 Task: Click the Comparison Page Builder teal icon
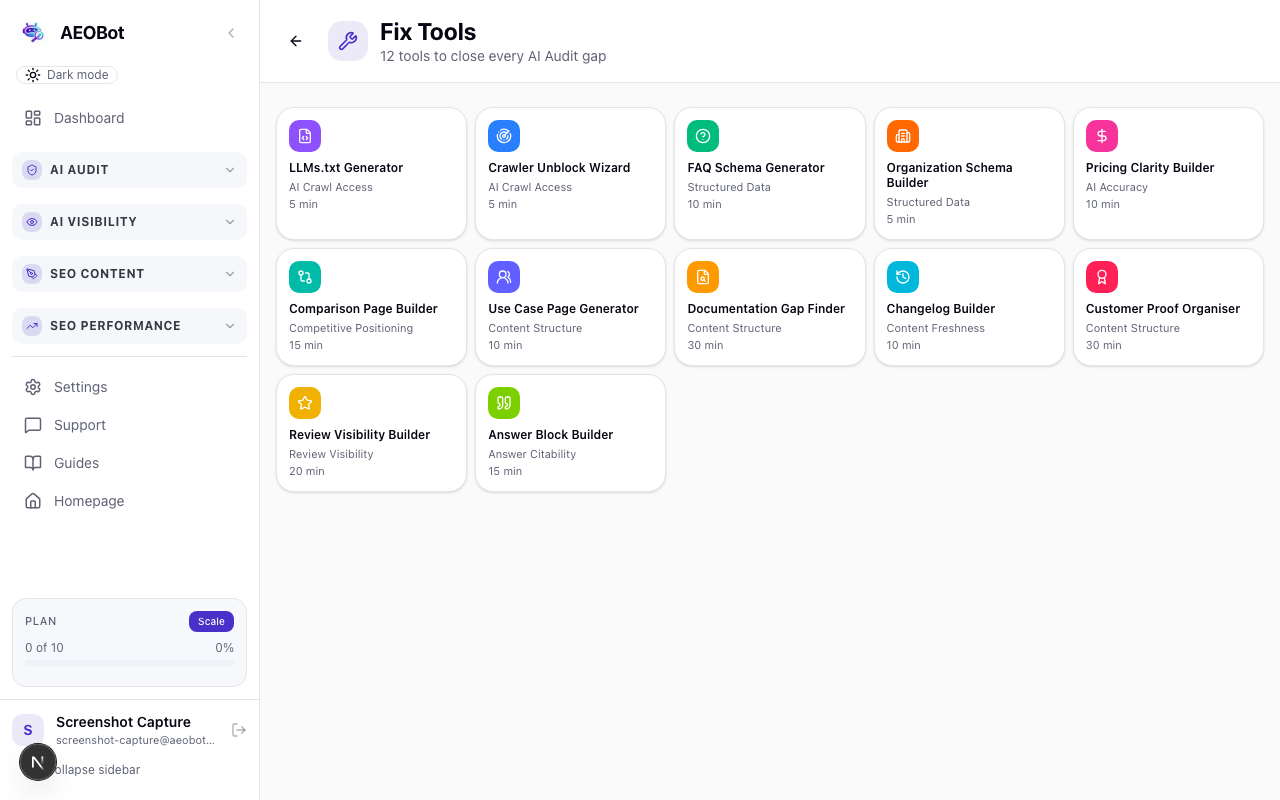(305, 277)
